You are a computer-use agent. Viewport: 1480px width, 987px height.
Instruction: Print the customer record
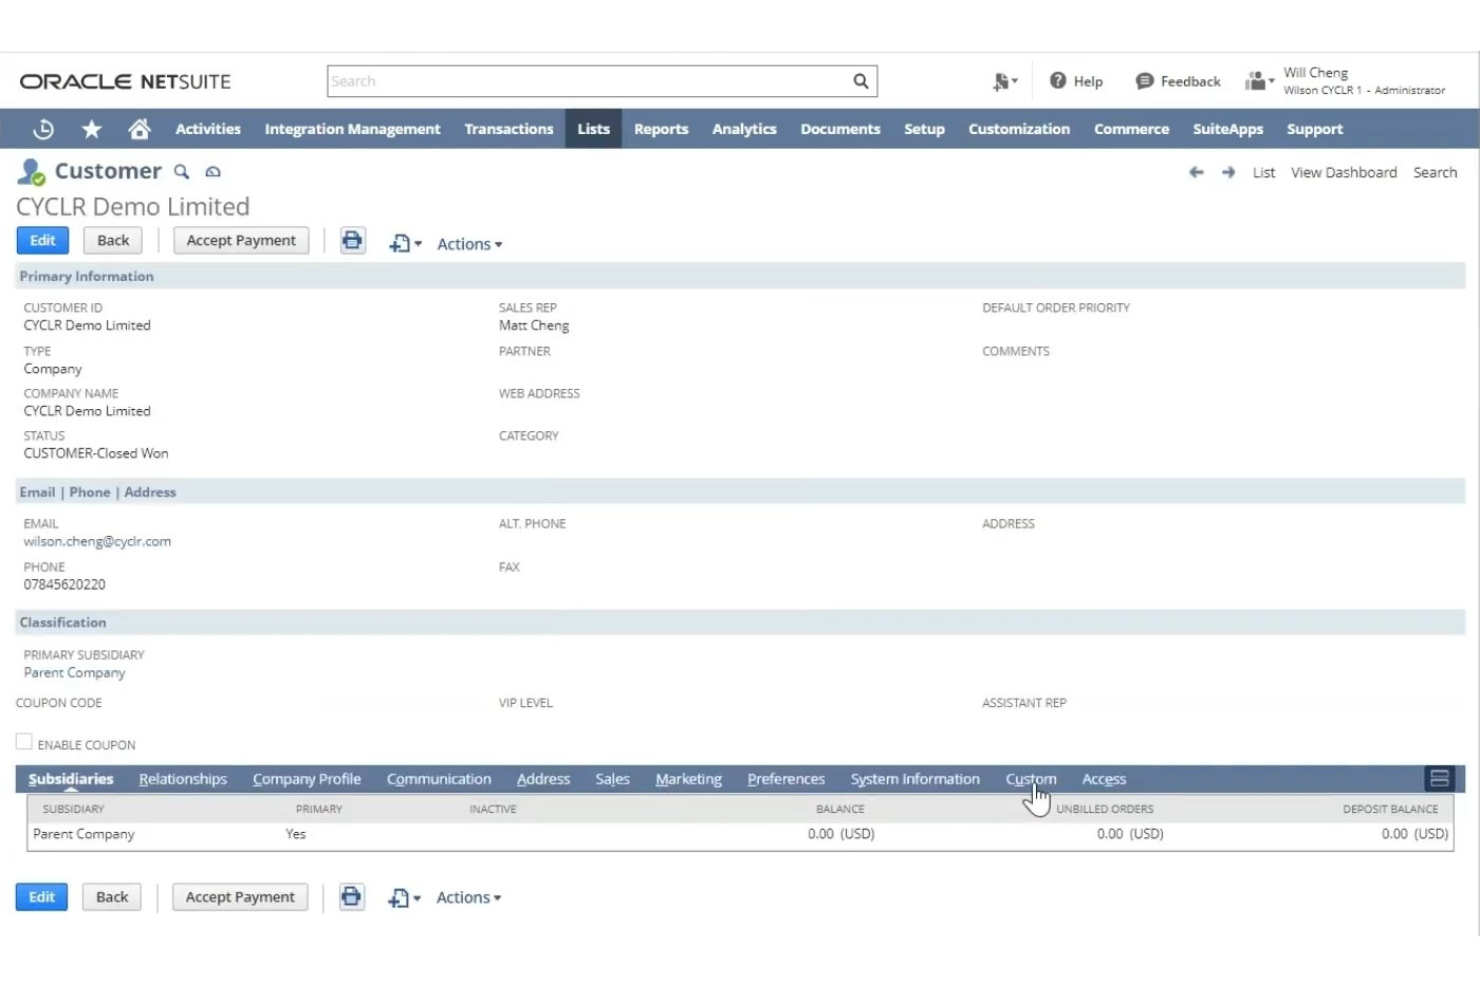[352, 240]
